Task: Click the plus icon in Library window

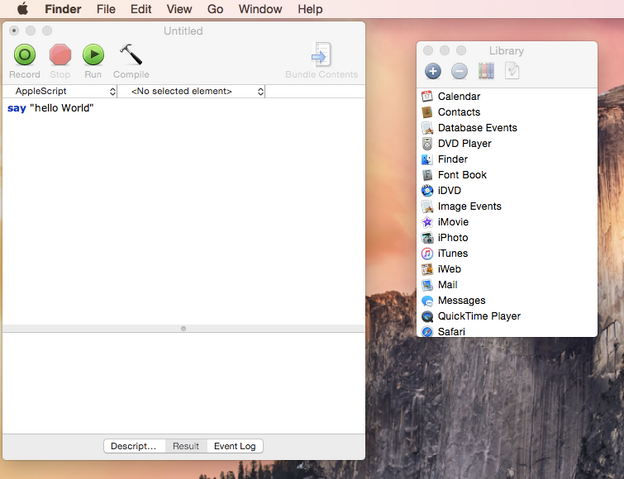Action: click(433, 71)
